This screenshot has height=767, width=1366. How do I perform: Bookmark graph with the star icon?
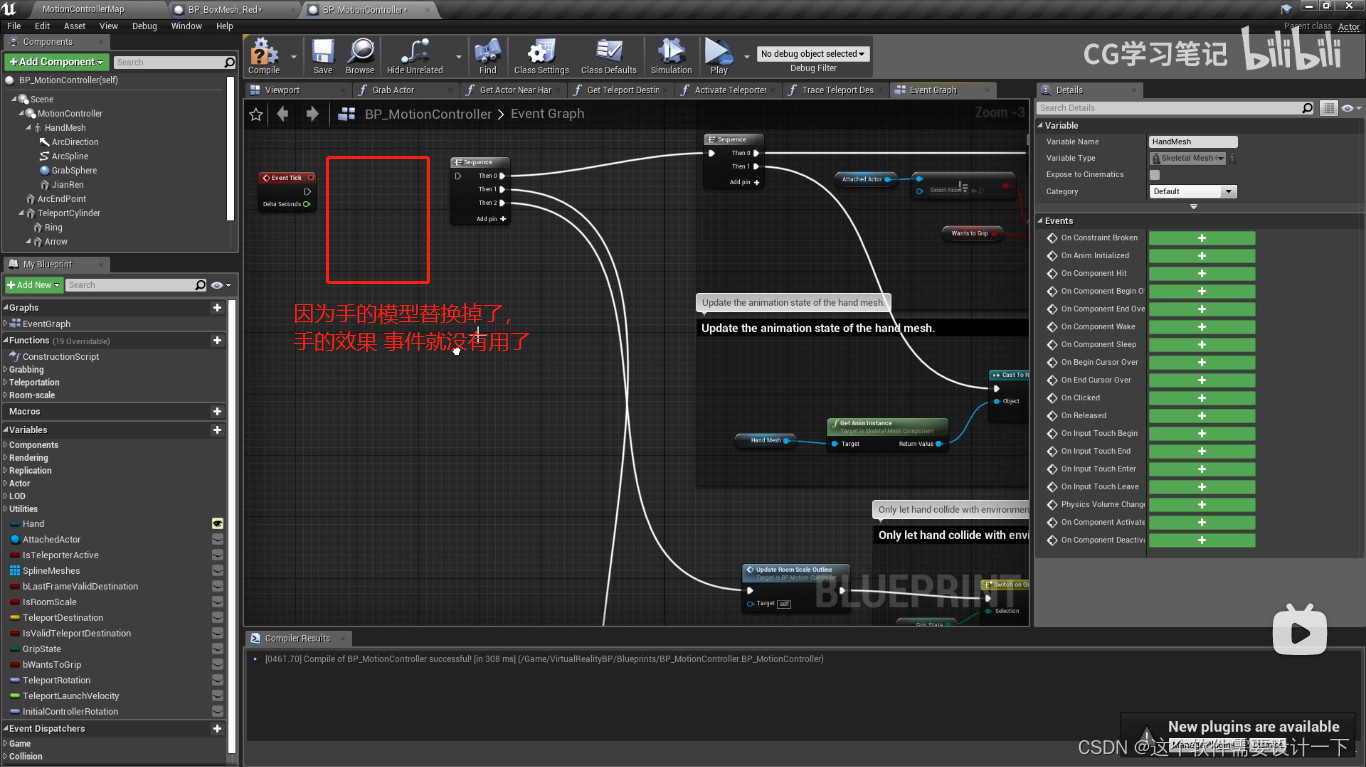pos(256,114)
